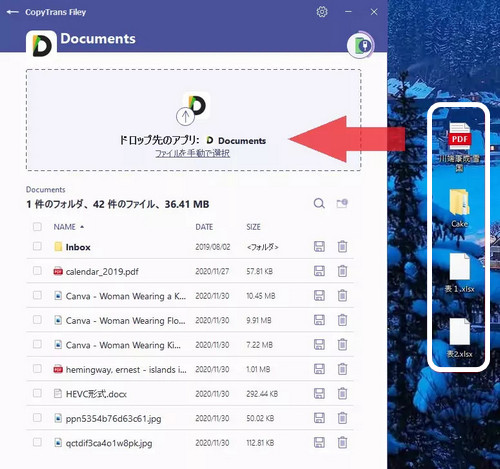Screen dimensions: 500x469
Task: Click the upload arrow in drop zone
Action: (185, 116)
